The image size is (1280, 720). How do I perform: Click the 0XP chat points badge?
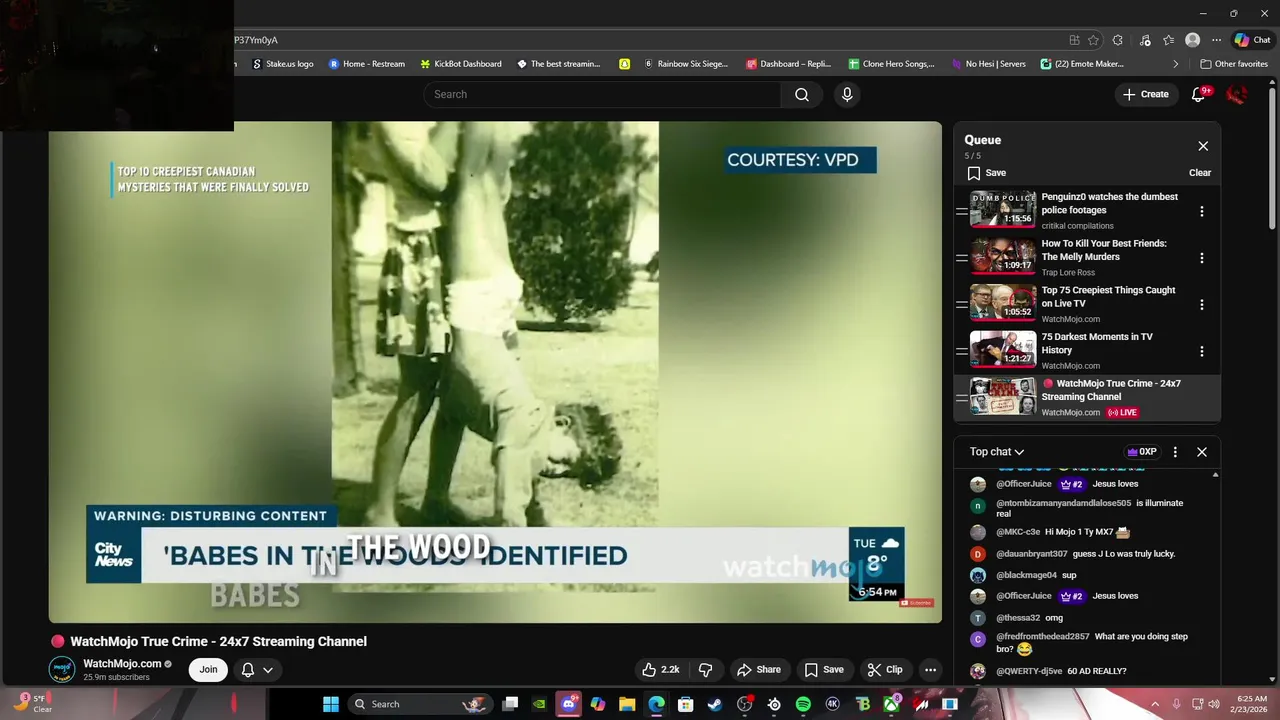tap(1142, 452)
